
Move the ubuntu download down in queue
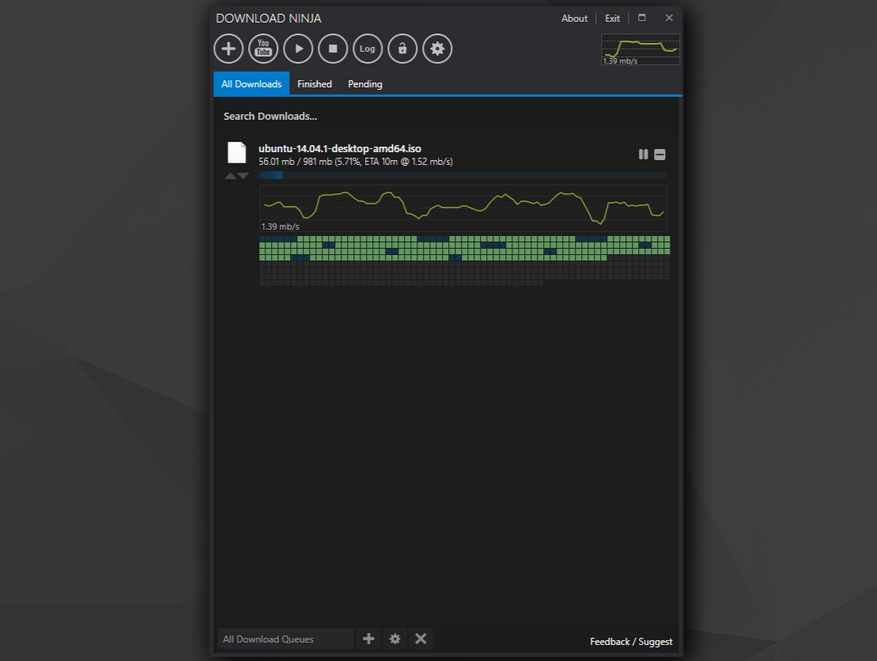(243, 176)
